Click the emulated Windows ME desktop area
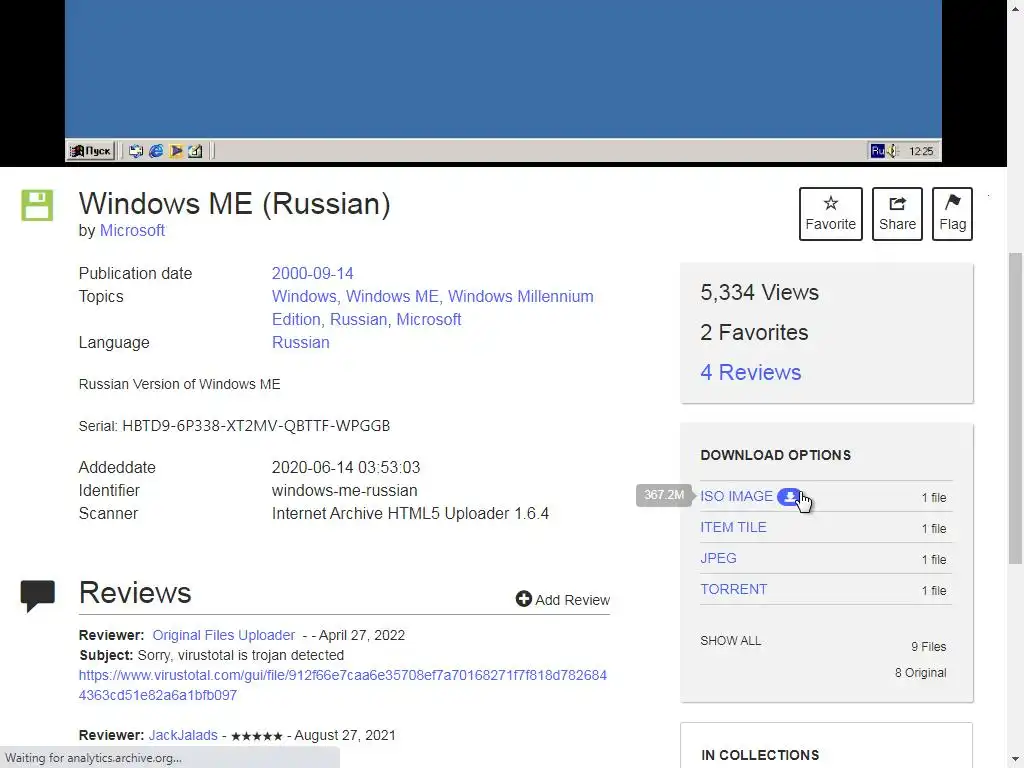The image size is (1024, 768). [503, 69]
